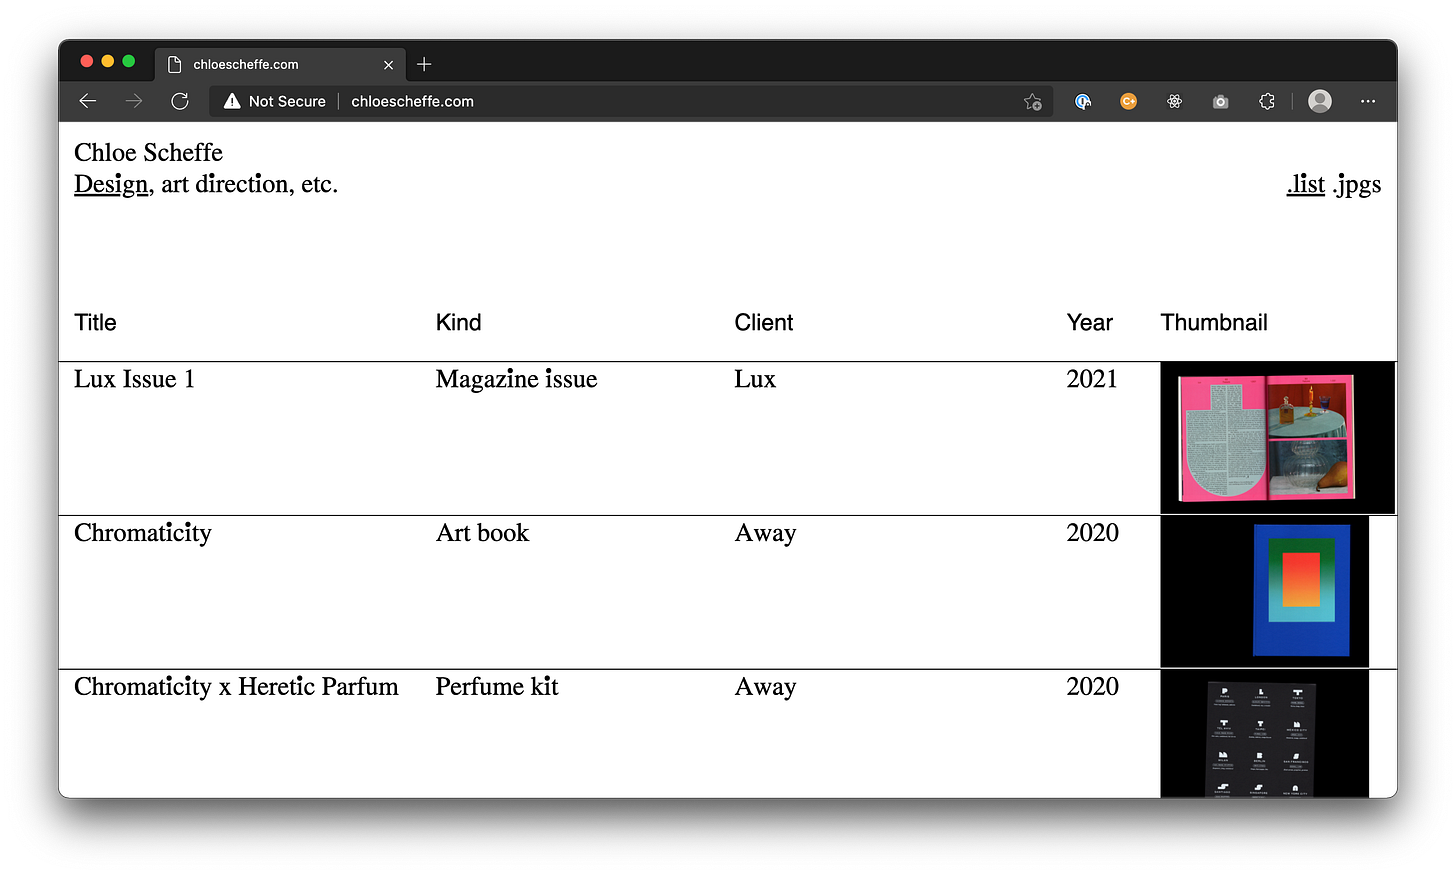Open the browser settings three-dot menu
Image resolution: width=1456 pixels, height=875 pixels.
click(1368, 101)
